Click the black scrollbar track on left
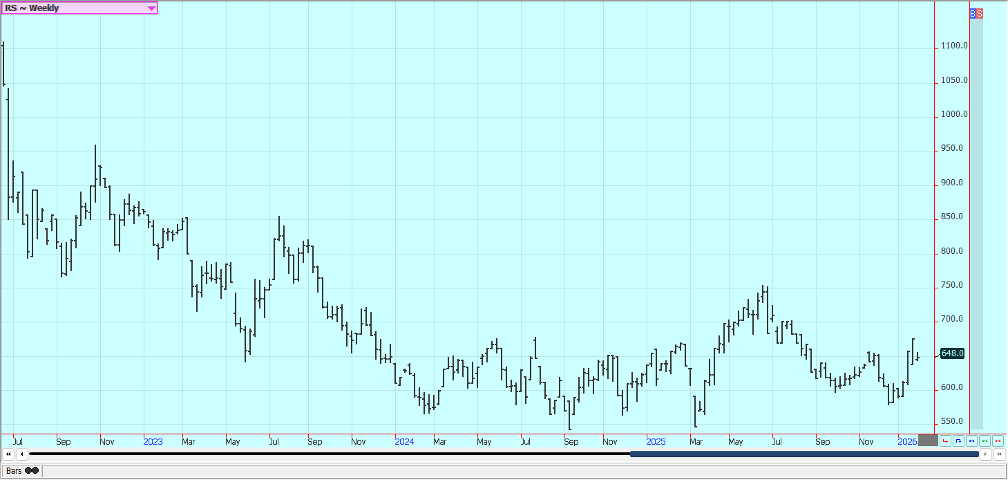This screenshot has width=1008, height=480. click(x=300, y=454)
